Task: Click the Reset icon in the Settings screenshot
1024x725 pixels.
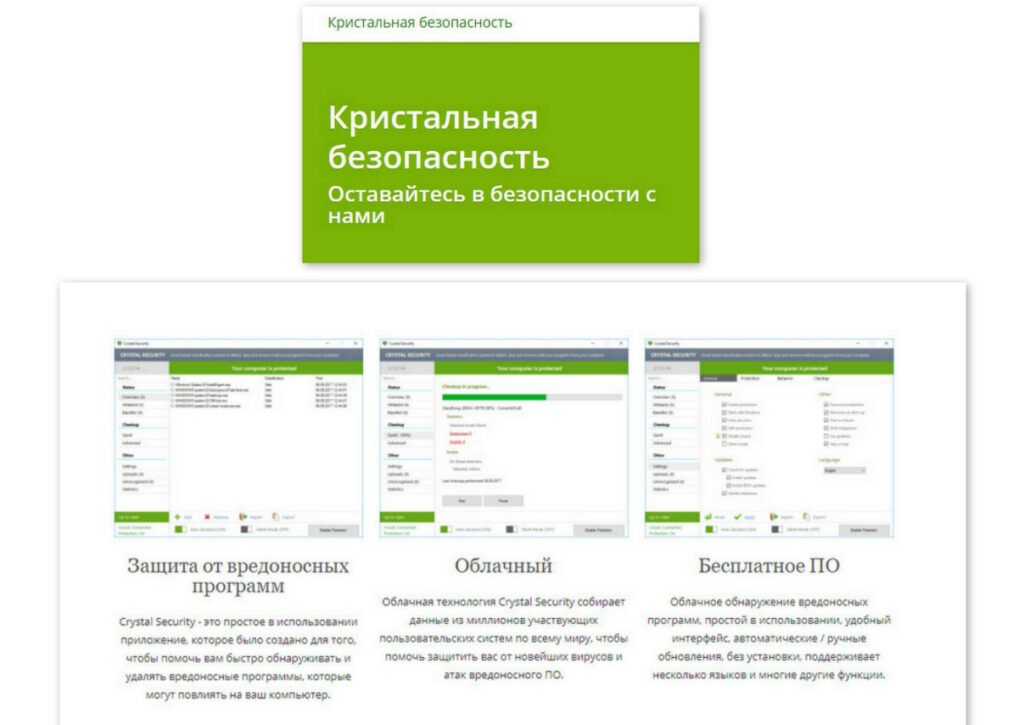Action: [x=706, y=517]
